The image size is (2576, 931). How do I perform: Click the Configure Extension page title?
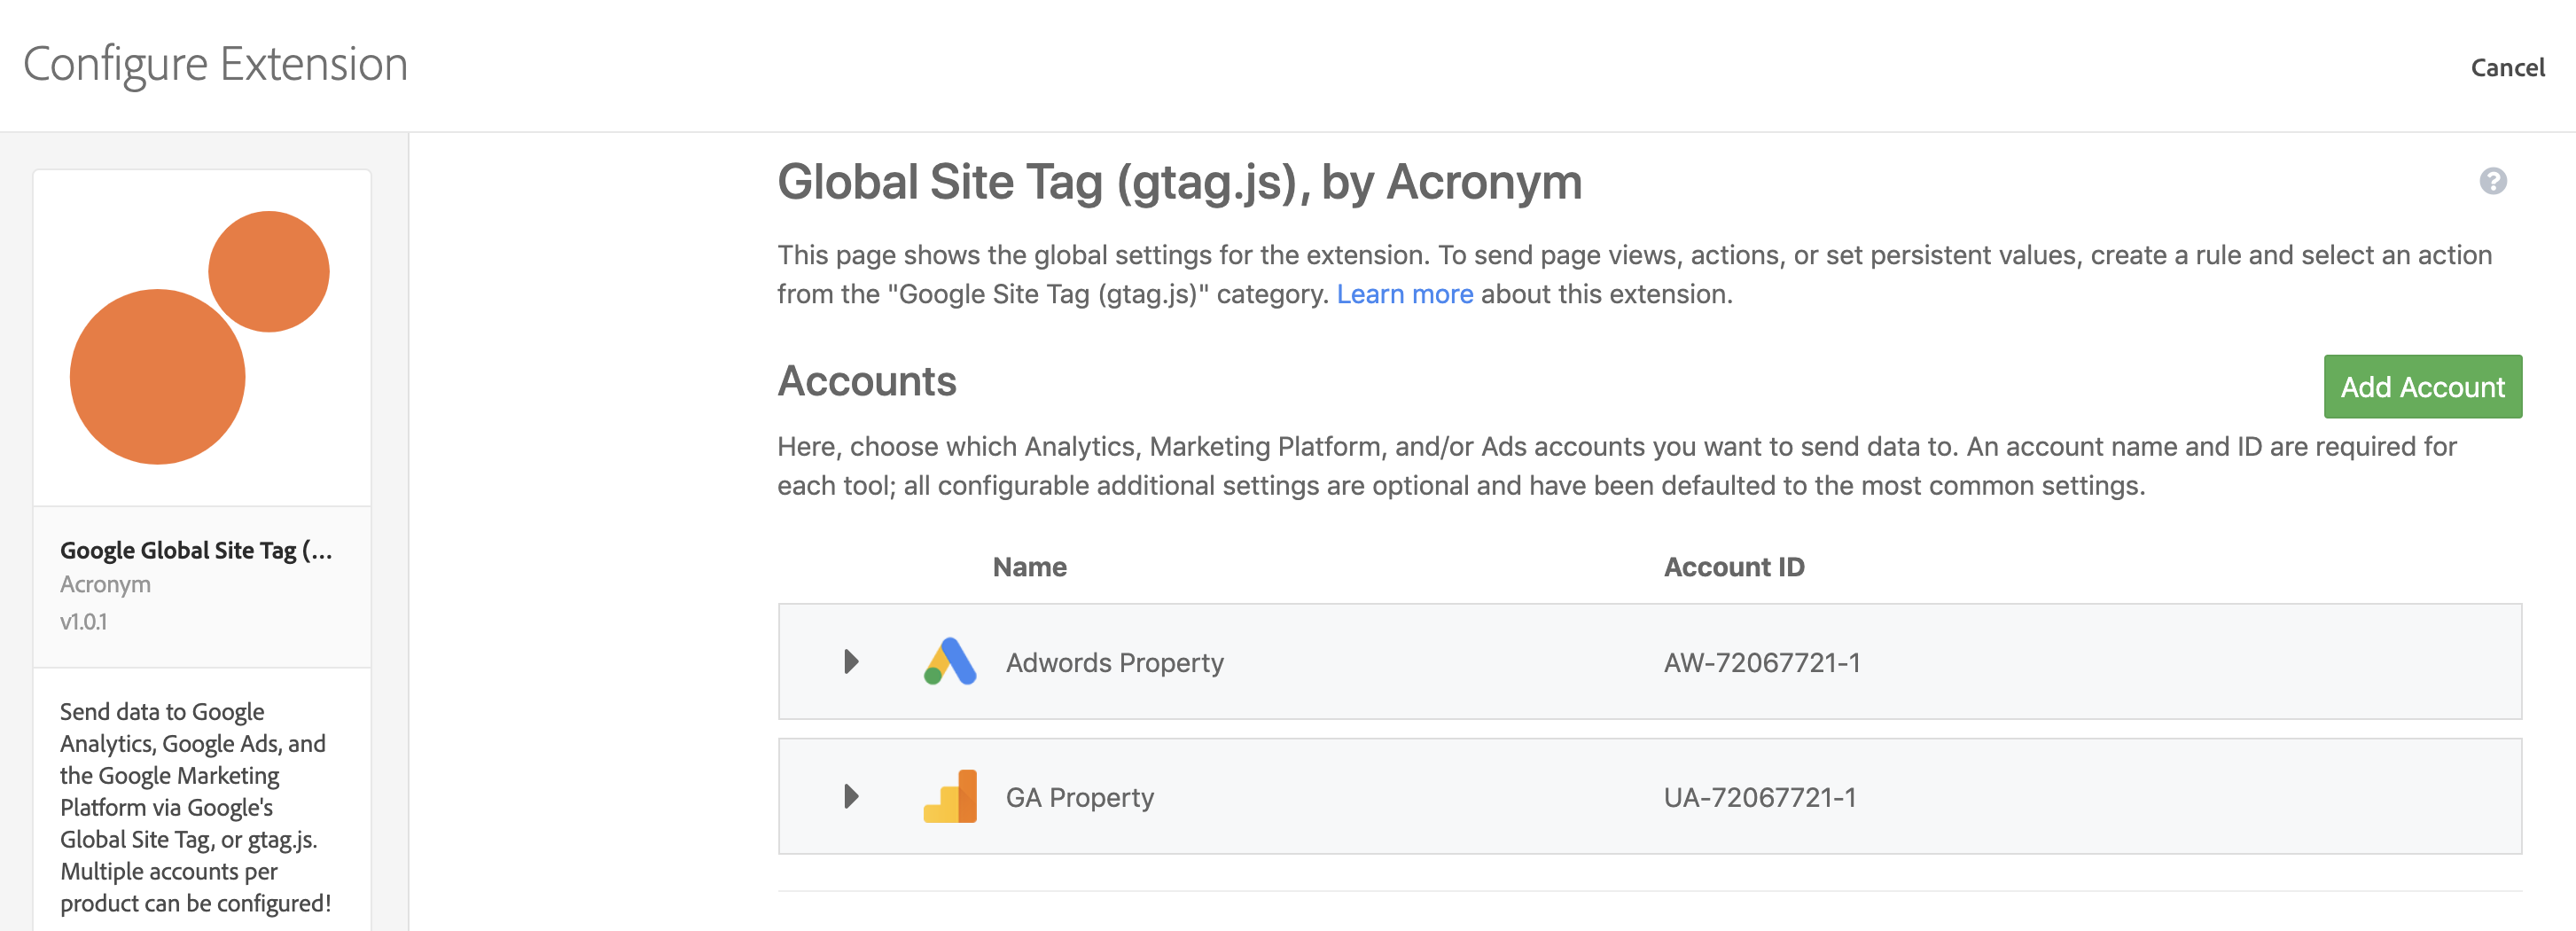pyautogui.click(x=215, y=65)
